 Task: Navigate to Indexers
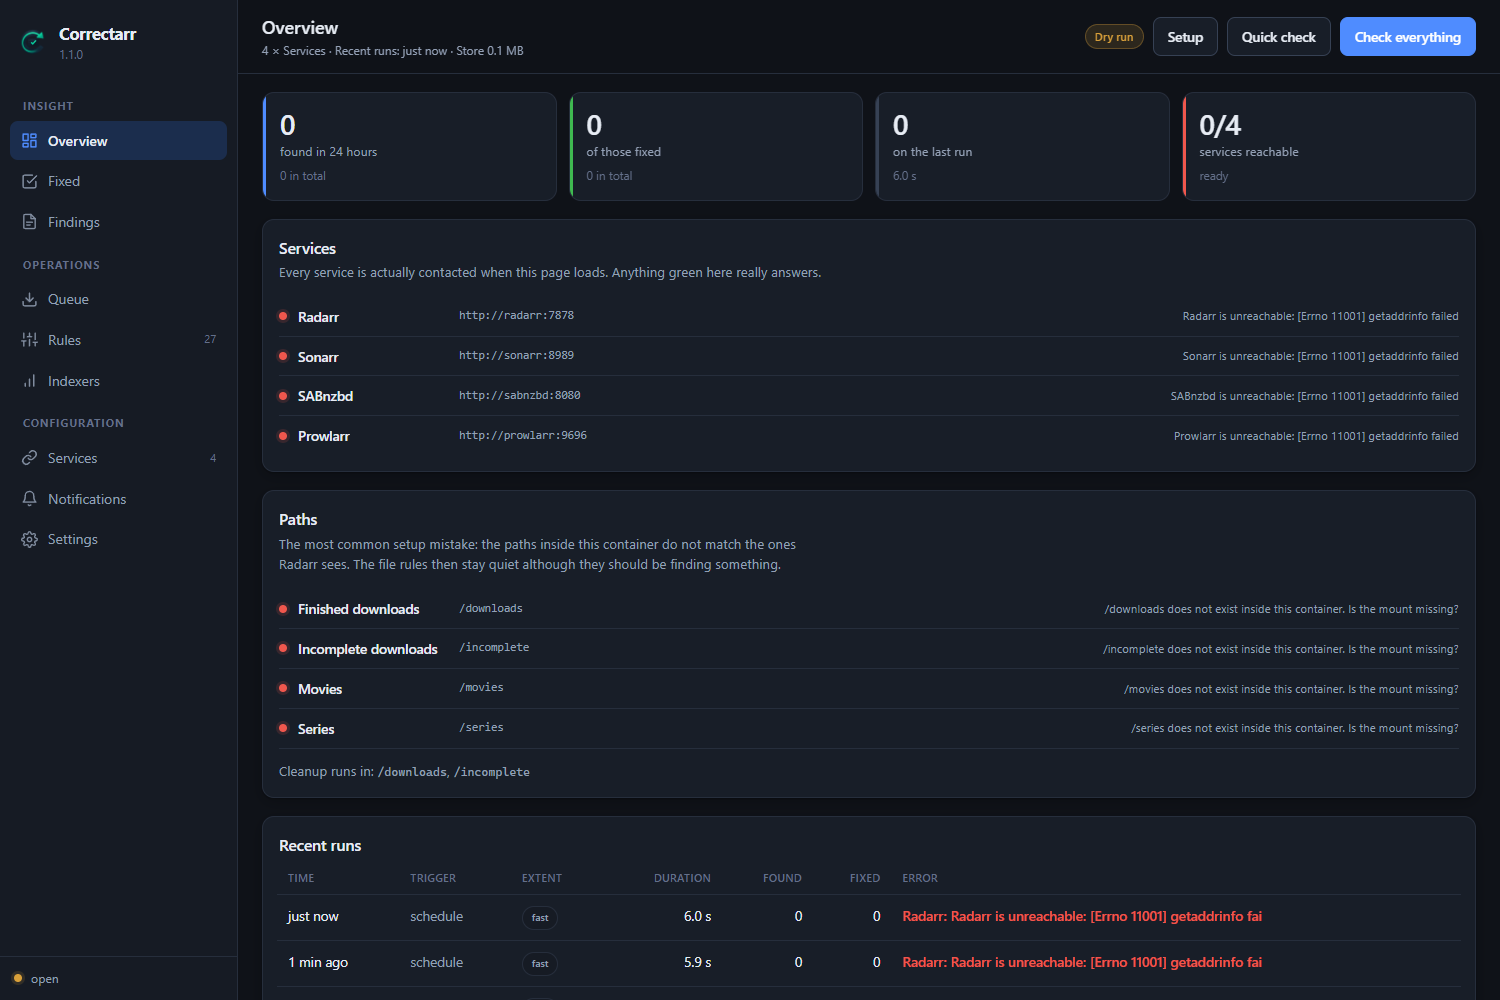point(118,381)
